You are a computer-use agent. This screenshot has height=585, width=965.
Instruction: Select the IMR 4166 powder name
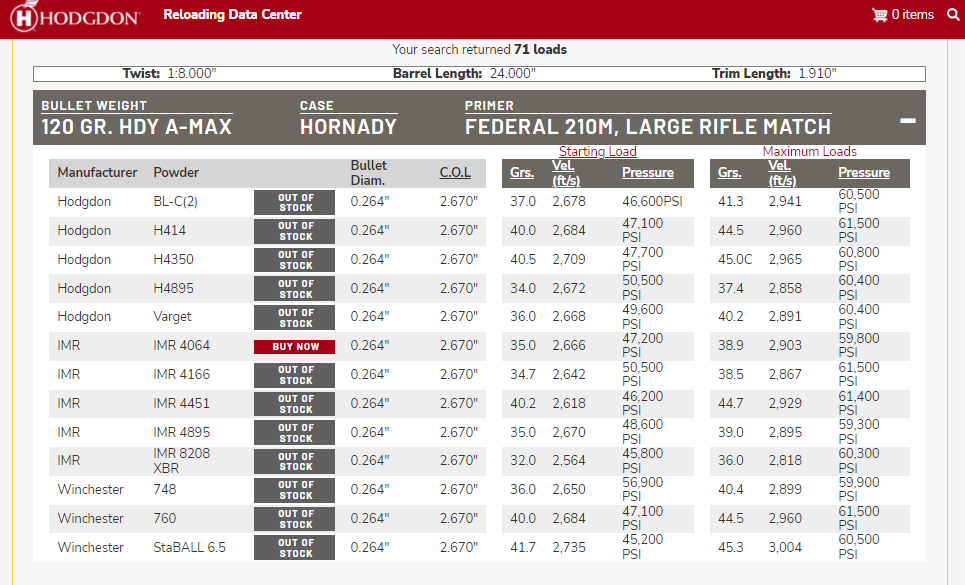click(x=182, y=375)
